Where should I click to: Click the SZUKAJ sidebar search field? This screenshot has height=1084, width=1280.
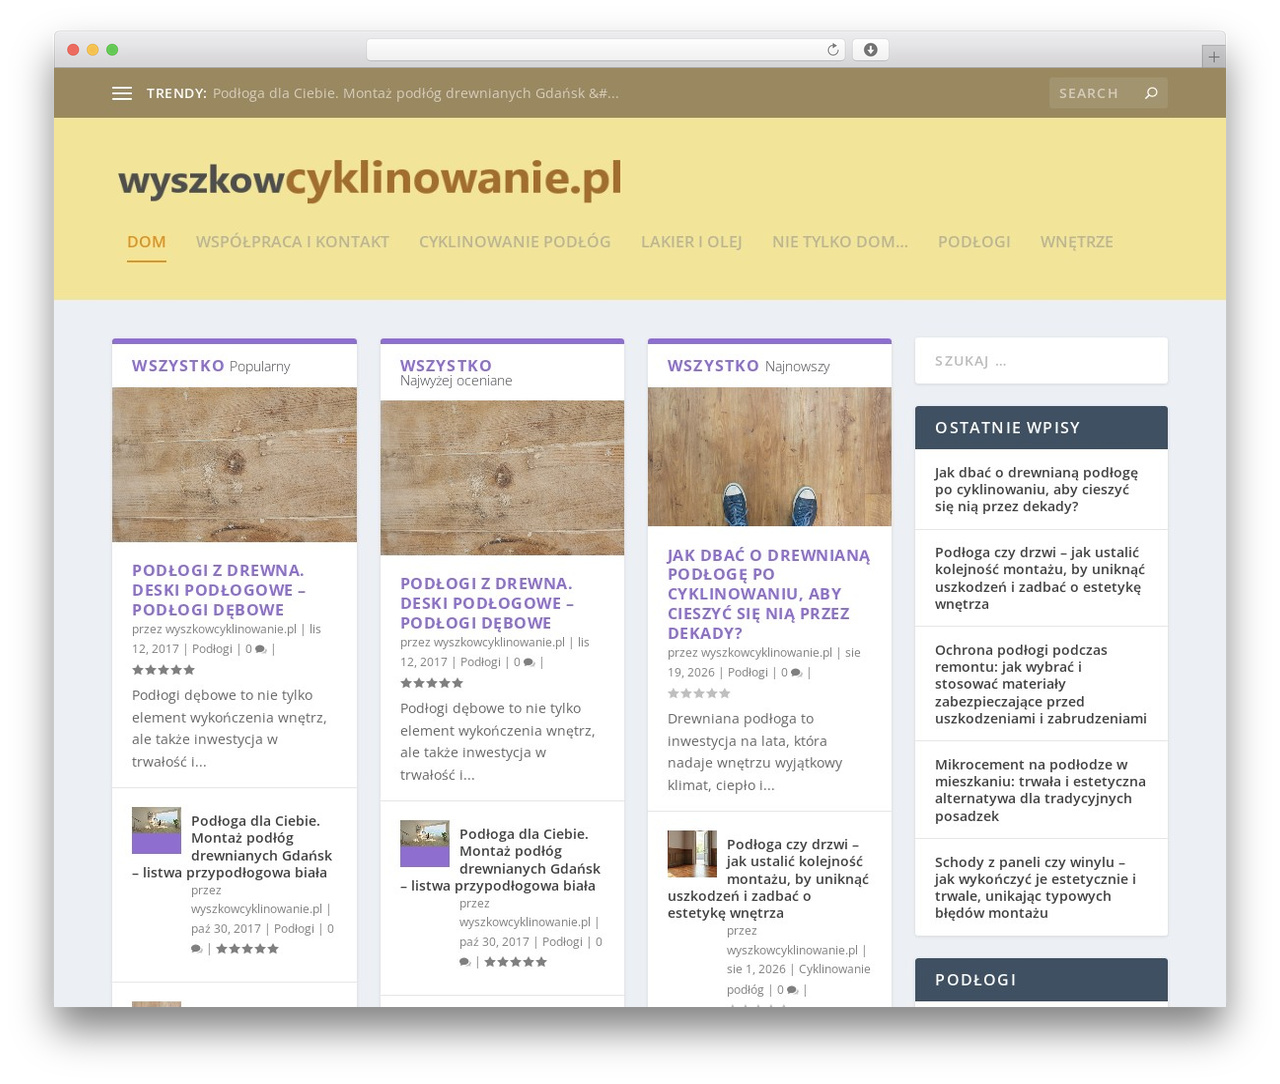point(1041,361)
